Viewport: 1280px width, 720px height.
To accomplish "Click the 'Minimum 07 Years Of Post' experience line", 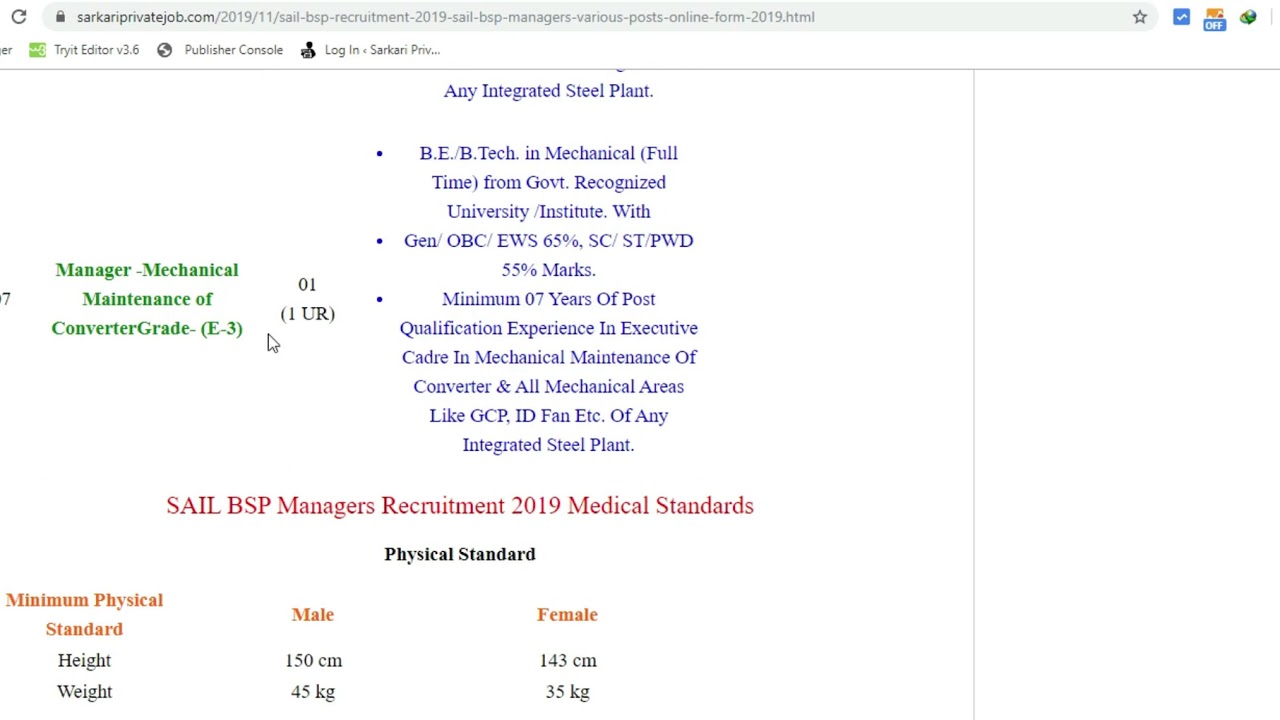I will (548, 372).
